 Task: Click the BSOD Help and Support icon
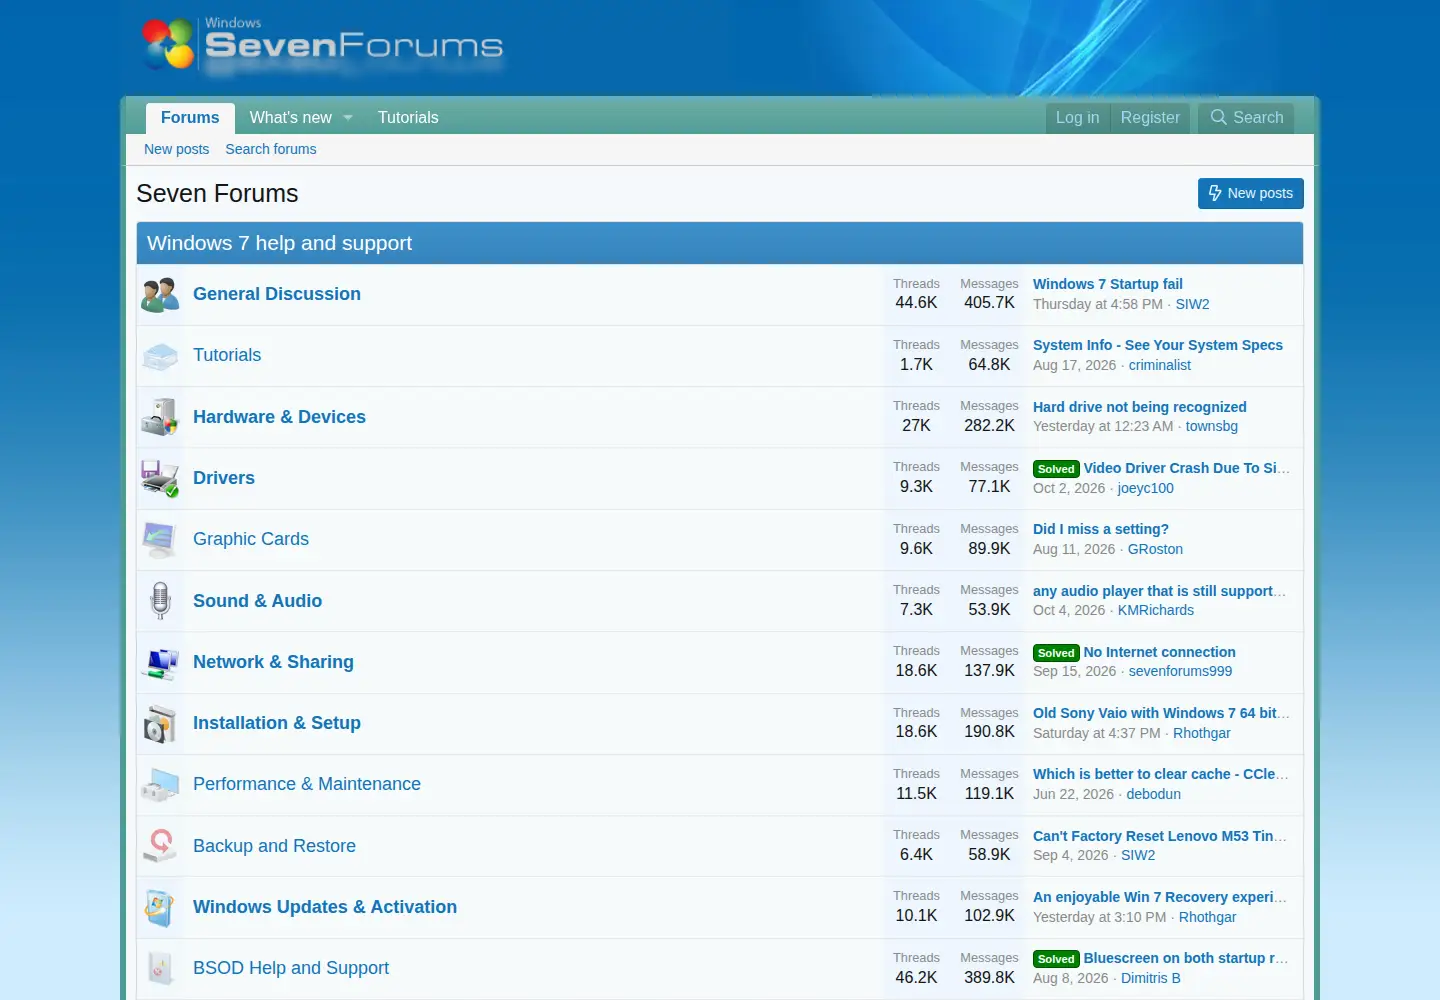coord(160,969)
